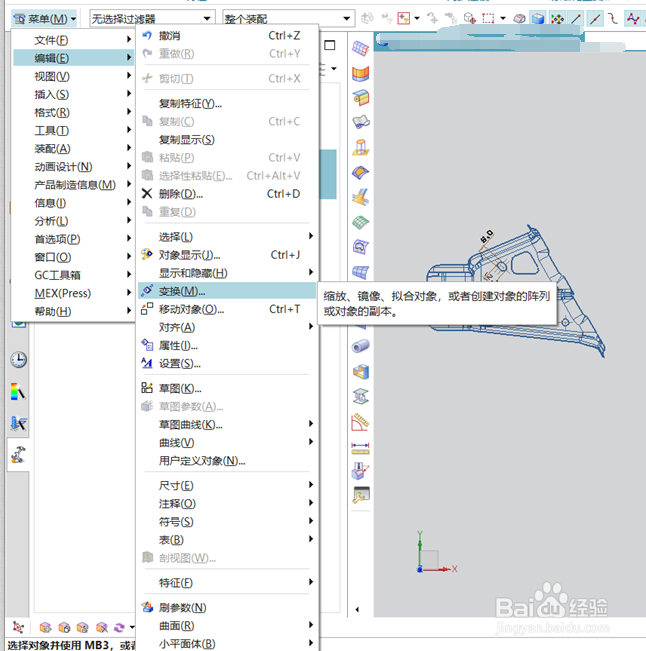Viewport: 646px width, 651px height.
Task: Expand the 特征(F) submenu
Action: pos(227,582)
